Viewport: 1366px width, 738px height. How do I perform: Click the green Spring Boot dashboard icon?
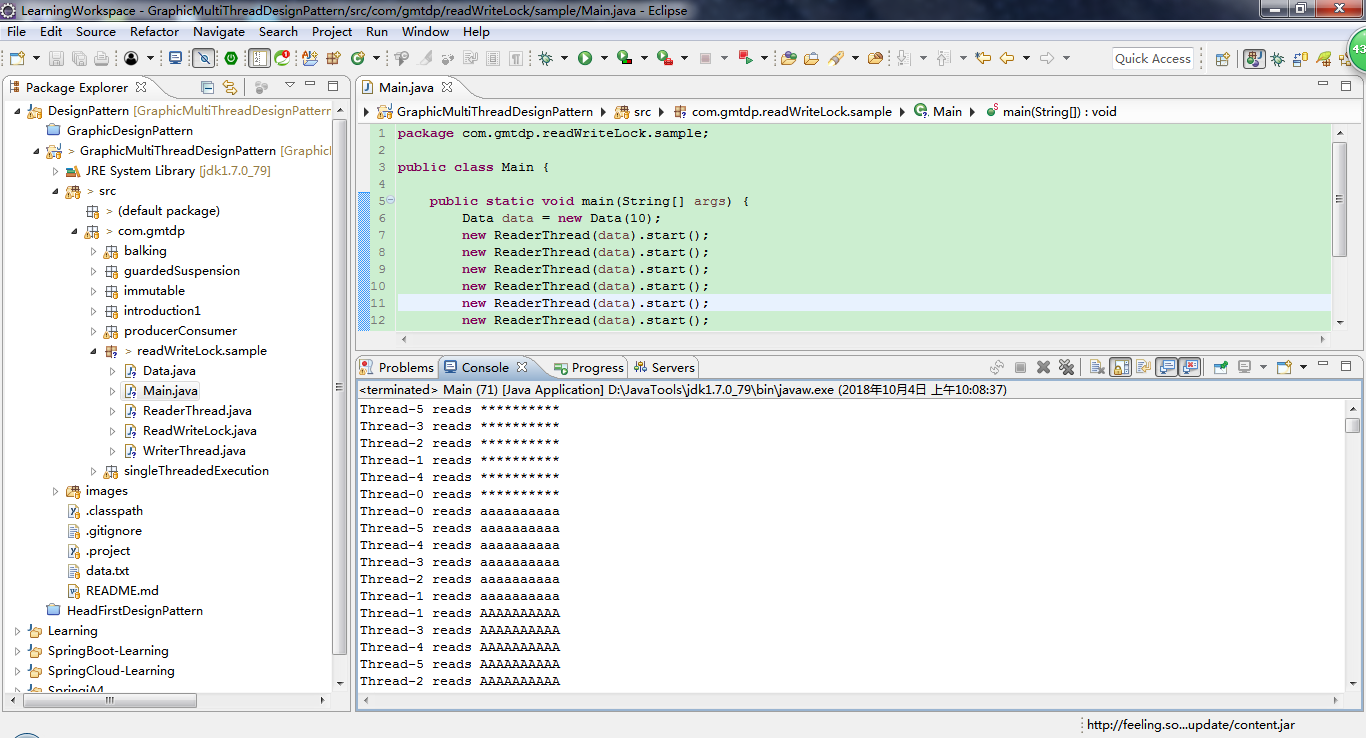(231, 58)
